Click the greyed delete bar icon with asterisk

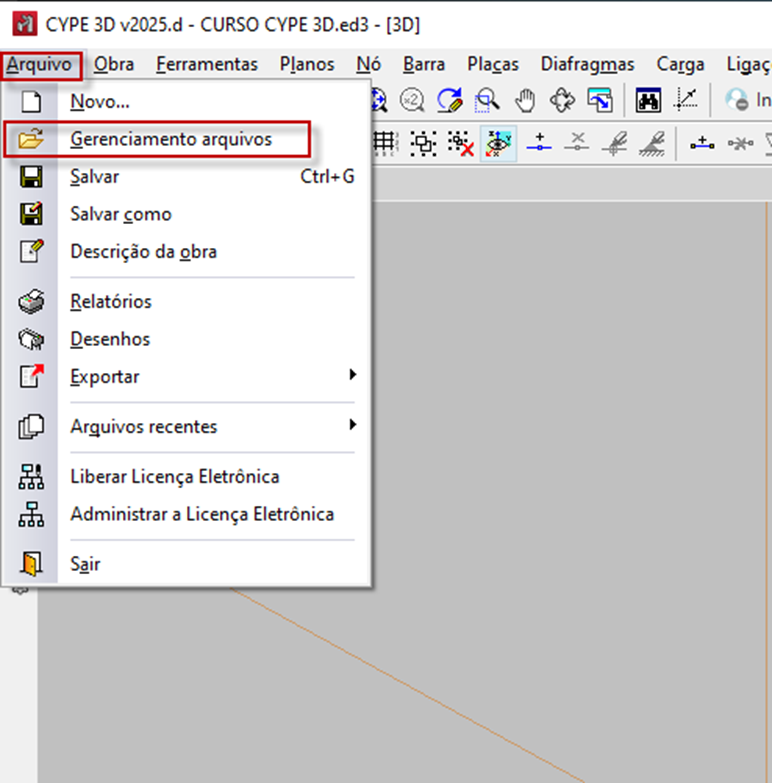[x=740, y=144]
